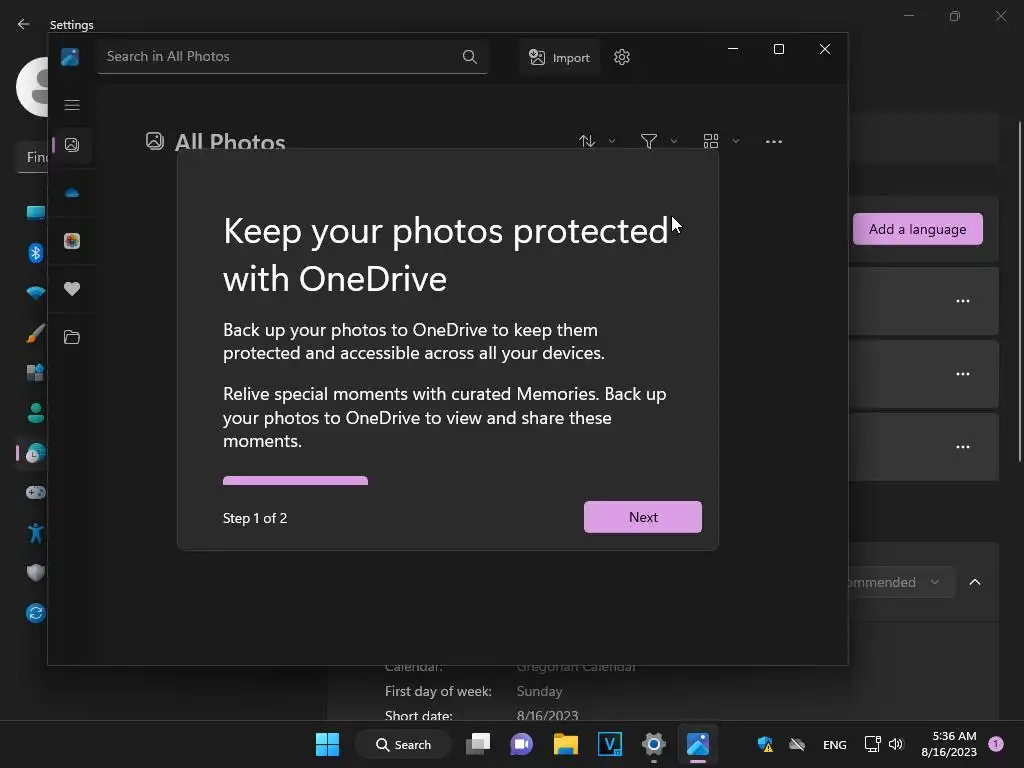This screenshot has height=768, width=1024.
Task: Open File Explorer from taskbar
Action: tap(566, 744)
